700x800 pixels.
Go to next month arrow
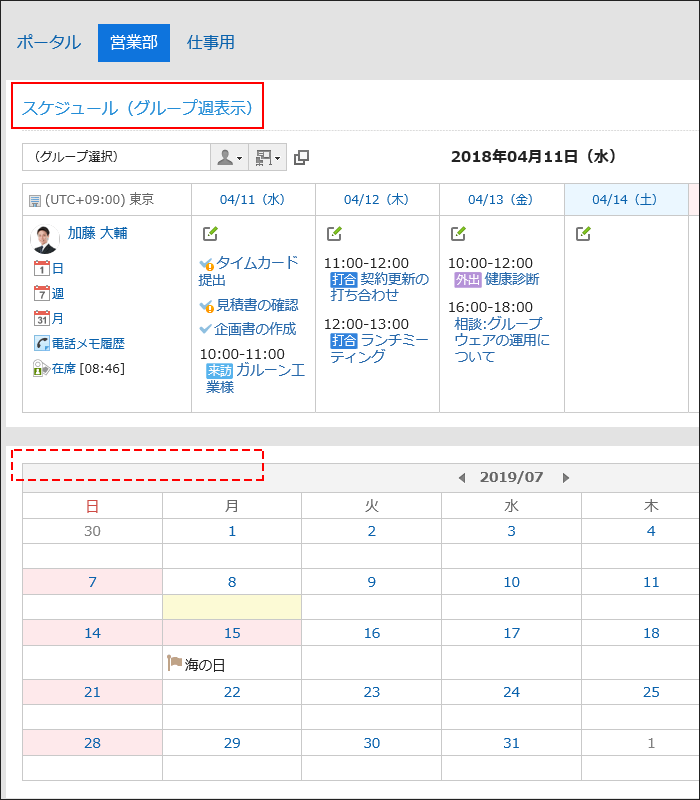point(565,478)
